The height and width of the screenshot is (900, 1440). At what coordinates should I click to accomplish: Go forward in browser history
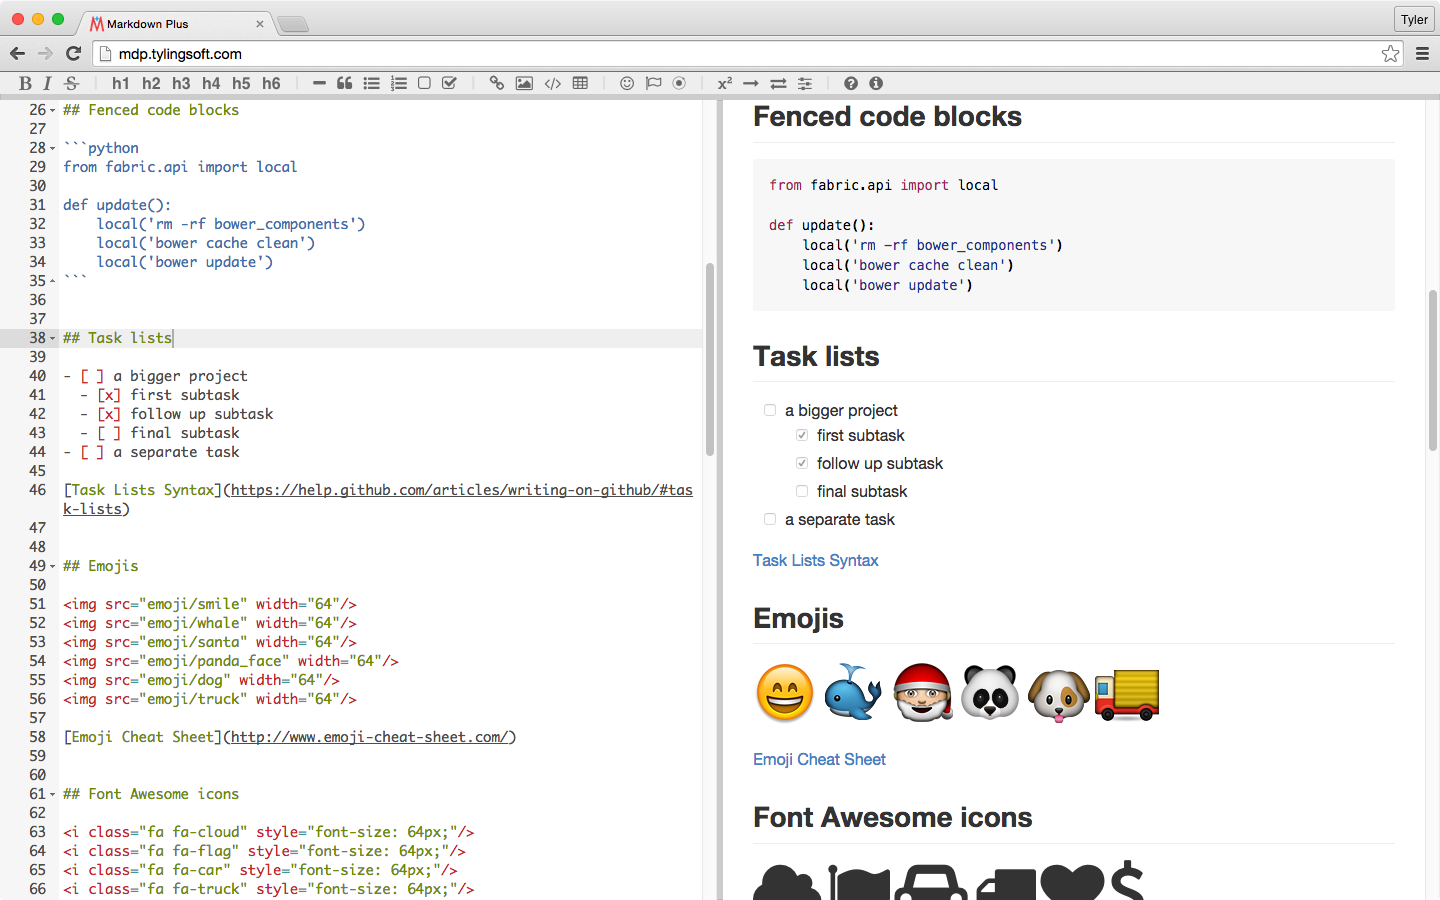point(45,54)
